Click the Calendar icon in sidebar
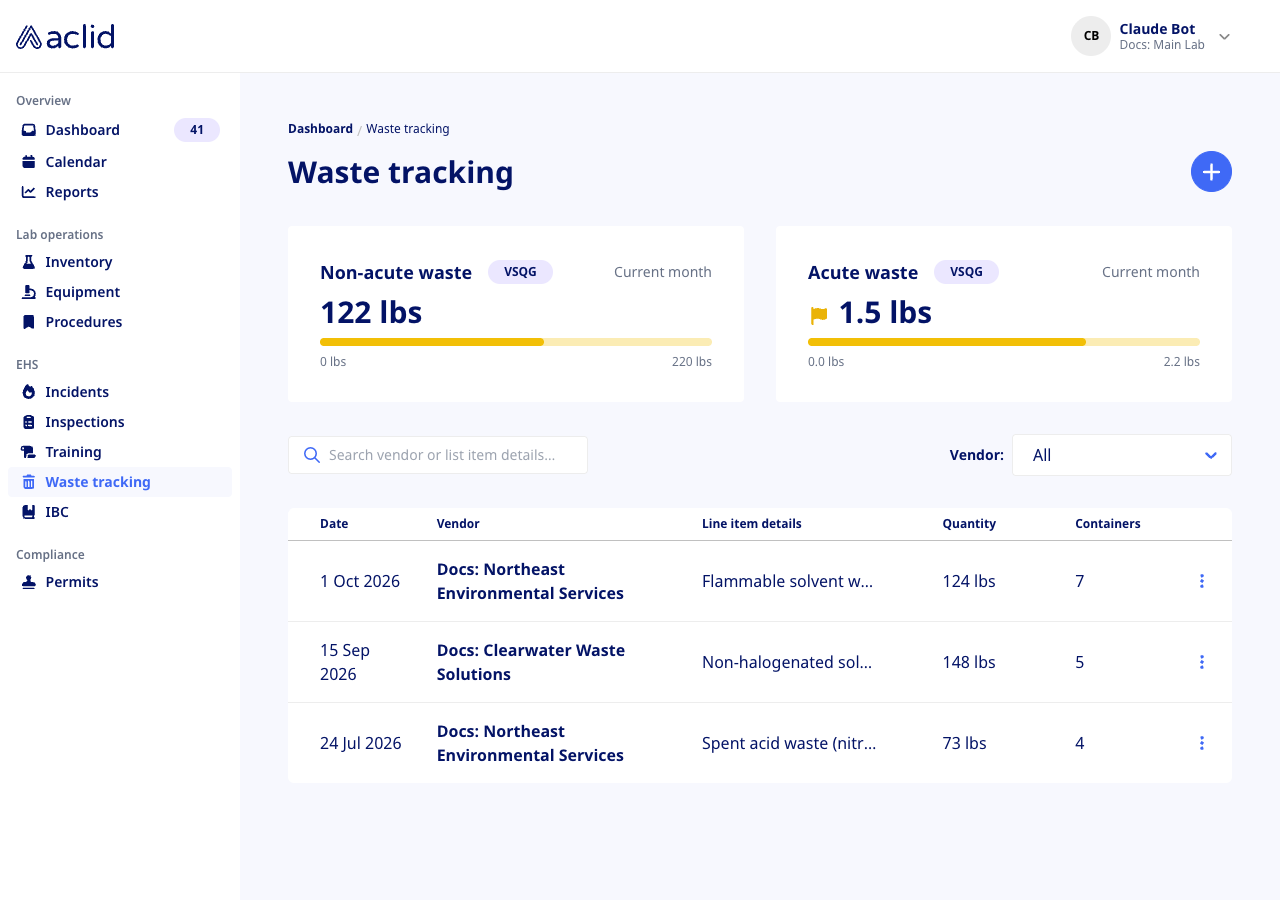The width and height of the screenshot is (1280, 900). (x=29, y=162)
